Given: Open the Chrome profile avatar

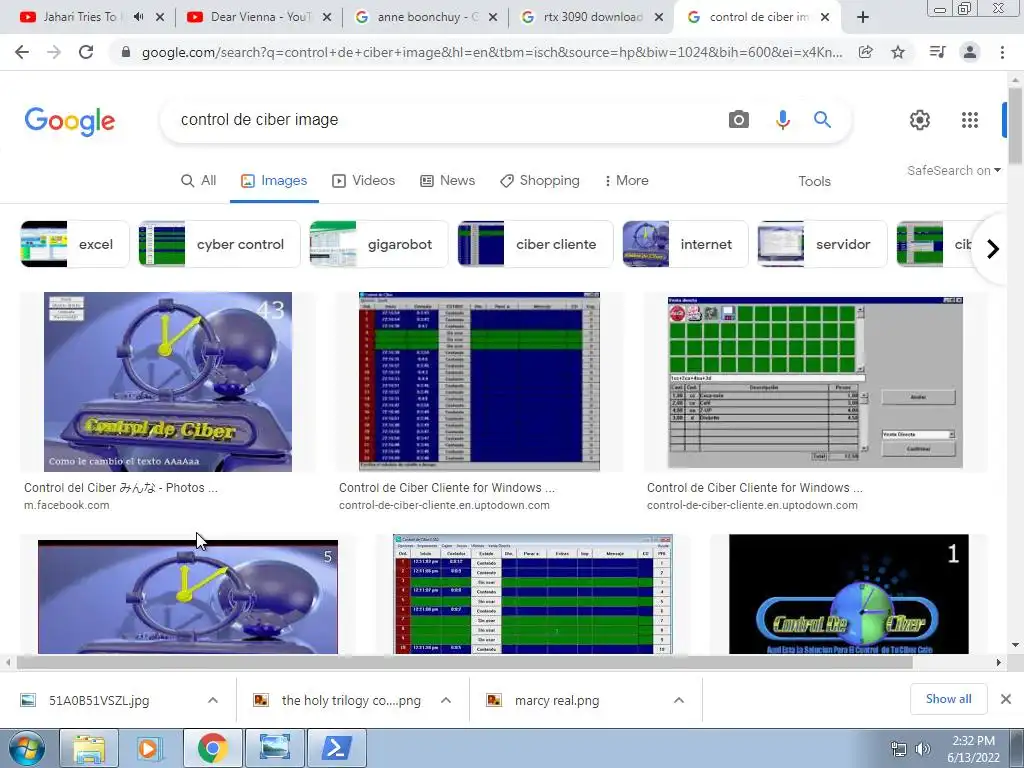Looking at the screenshot, I should click(970, 52).
